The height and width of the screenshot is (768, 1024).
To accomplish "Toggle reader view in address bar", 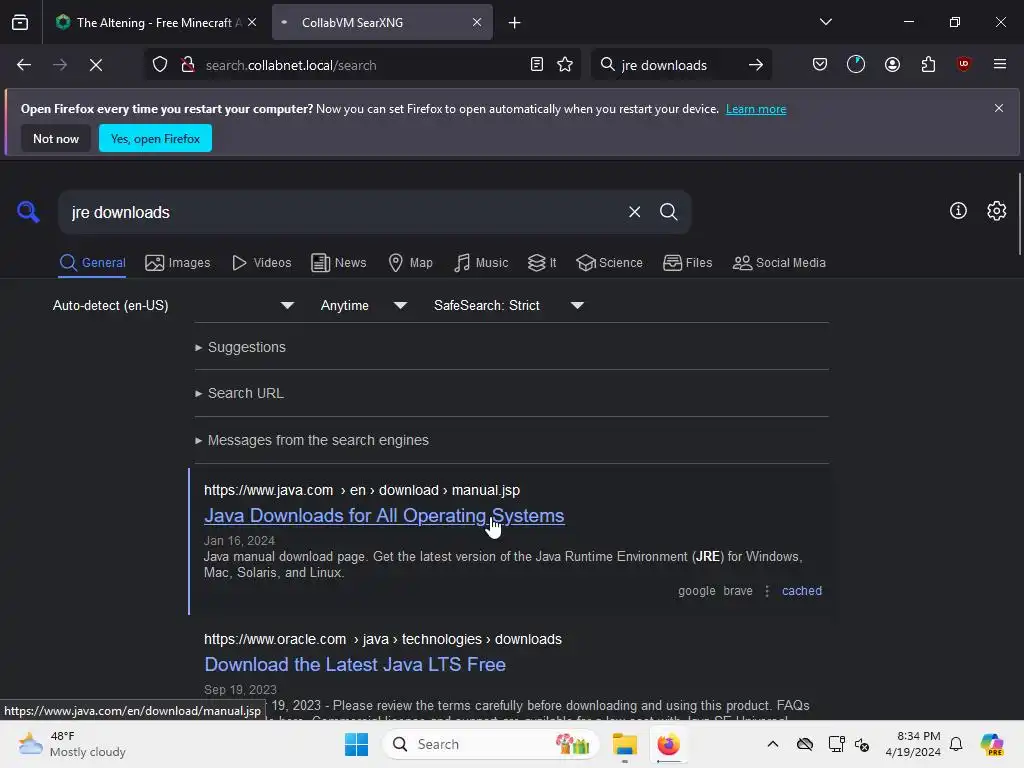I will point(537,65).
